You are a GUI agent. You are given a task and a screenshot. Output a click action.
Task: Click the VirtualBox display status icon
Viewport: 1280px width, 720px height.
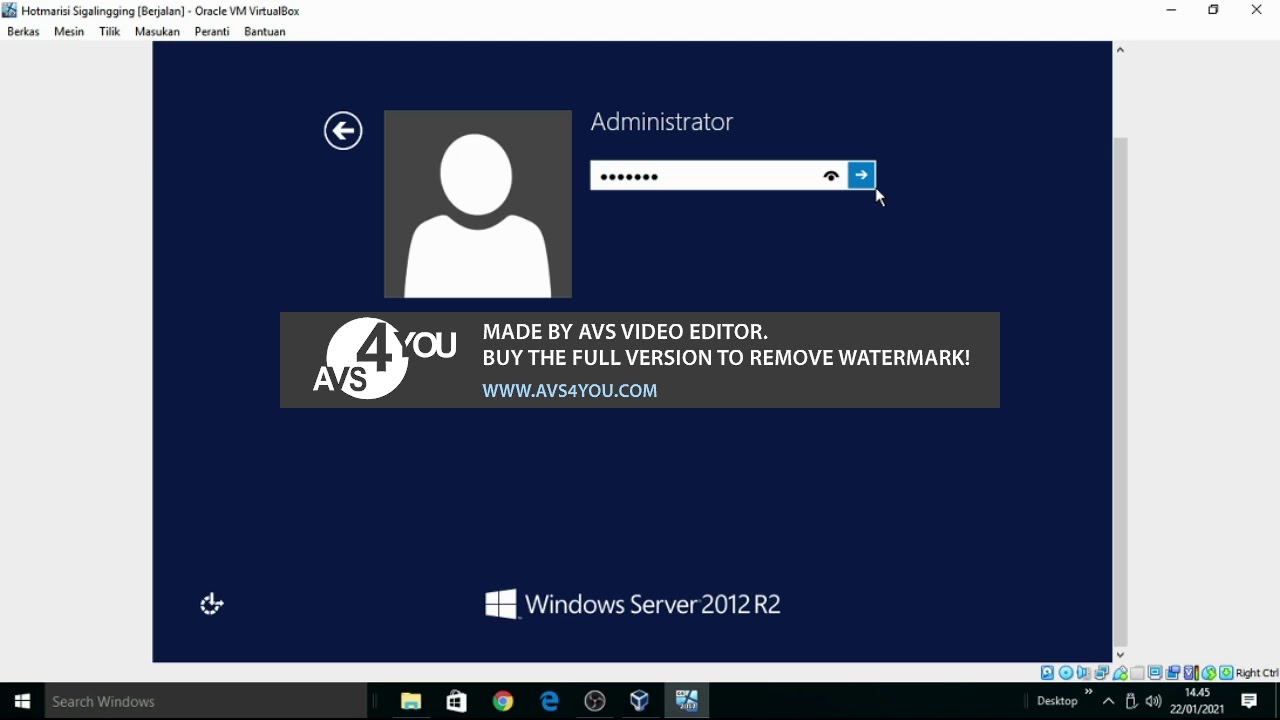pyautogui.click(x=1155, y=673)
